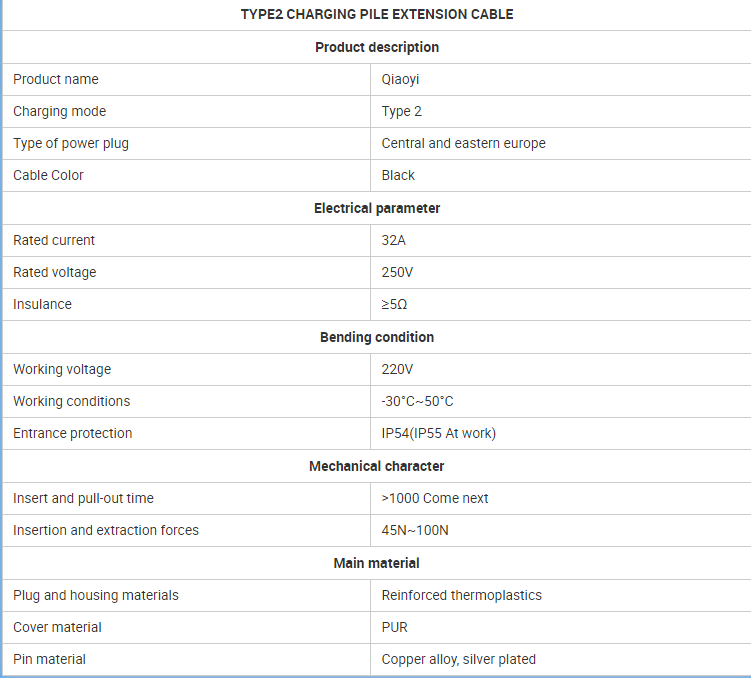
Task: Select the Mechanical character section header
Action: [376, 466]
